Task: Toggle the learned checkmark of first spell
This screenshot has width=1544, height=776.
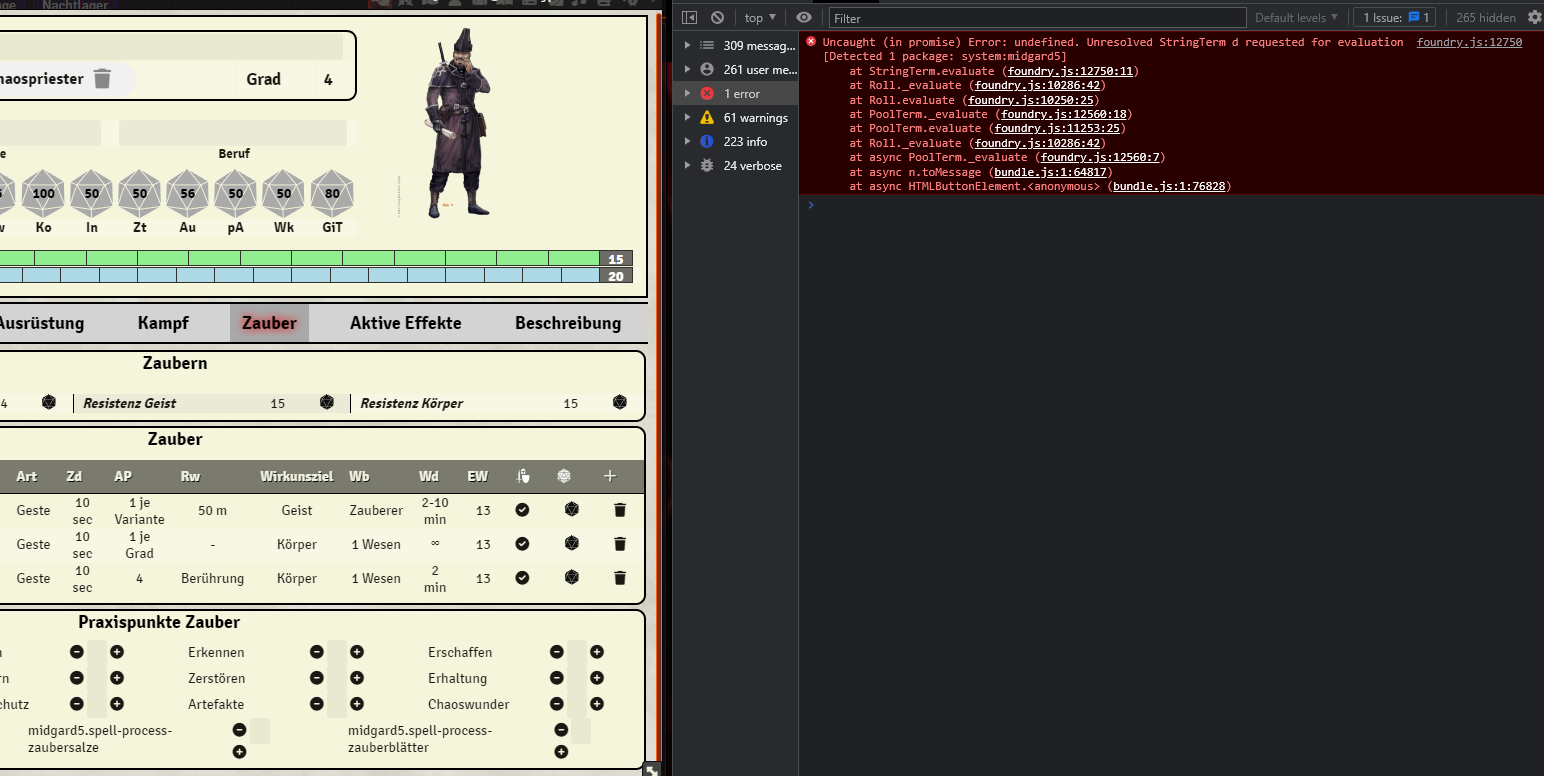Action: 522,510
